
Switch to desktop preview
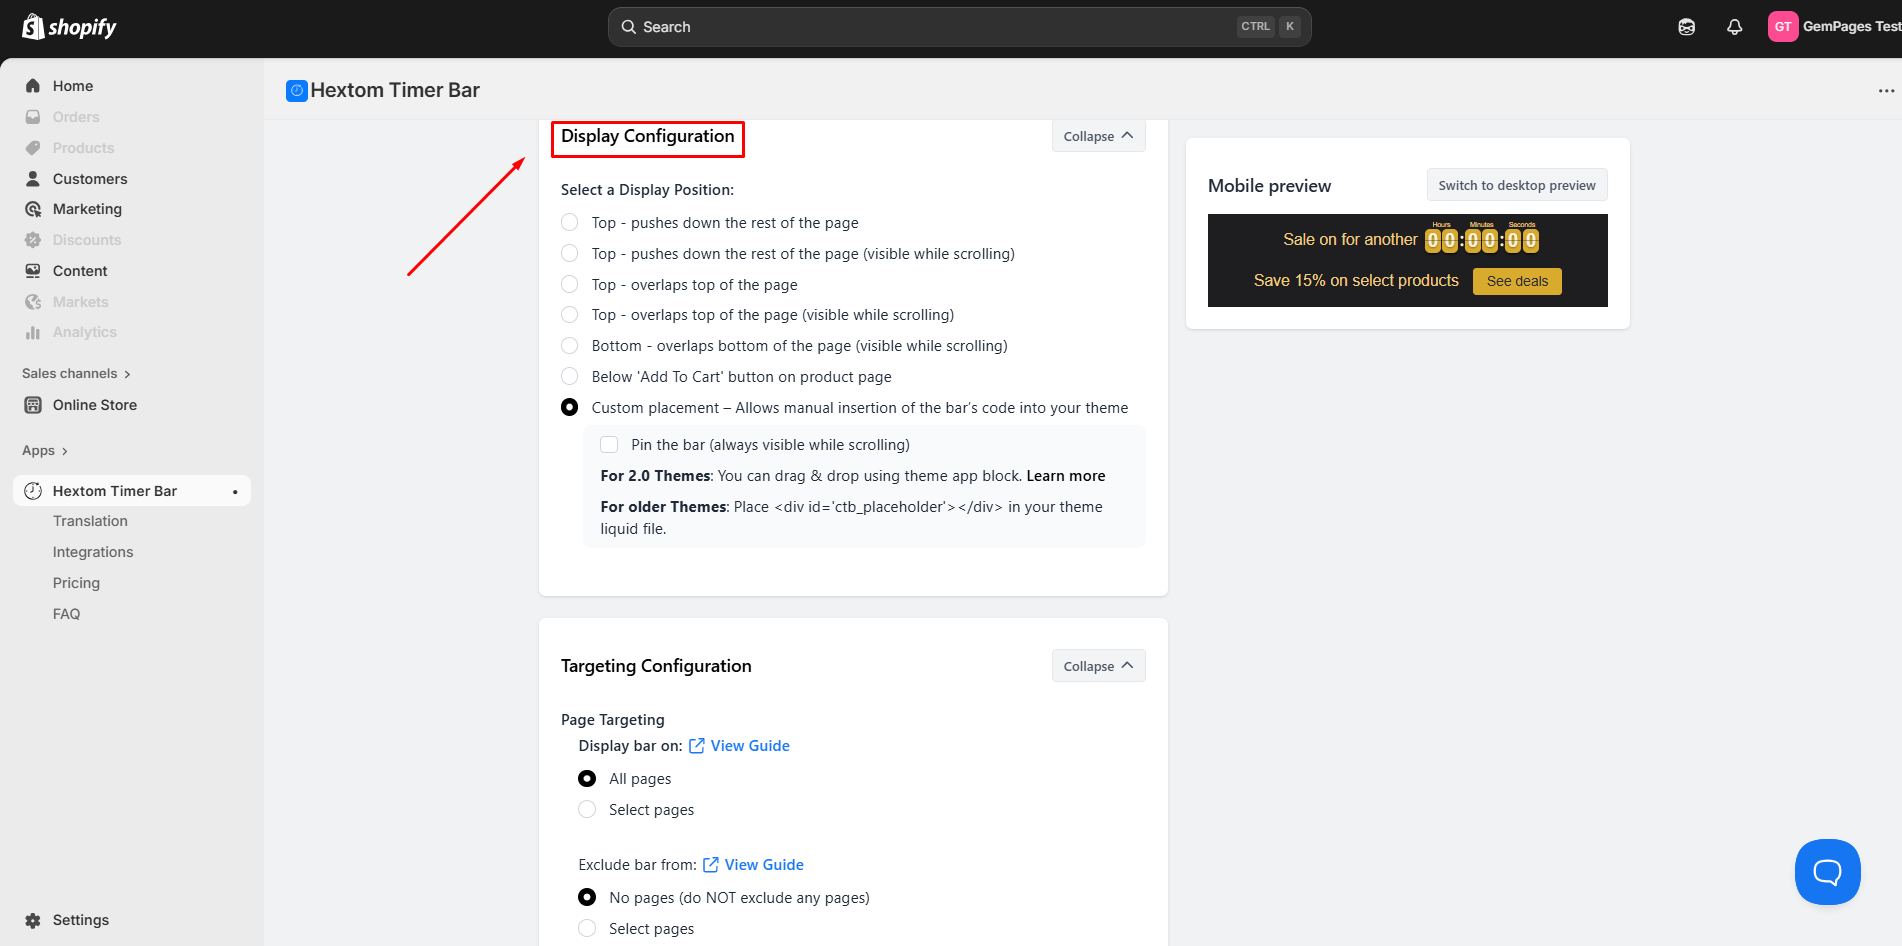click(1516, 186)
